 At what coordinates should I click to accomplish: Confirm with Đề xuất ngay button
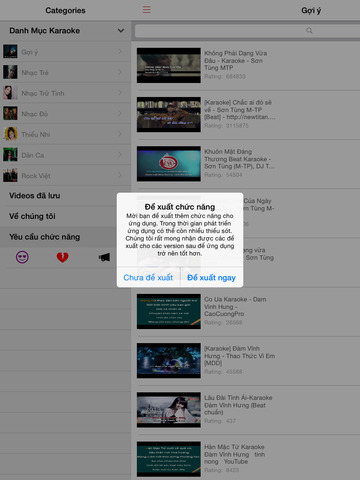212,277
